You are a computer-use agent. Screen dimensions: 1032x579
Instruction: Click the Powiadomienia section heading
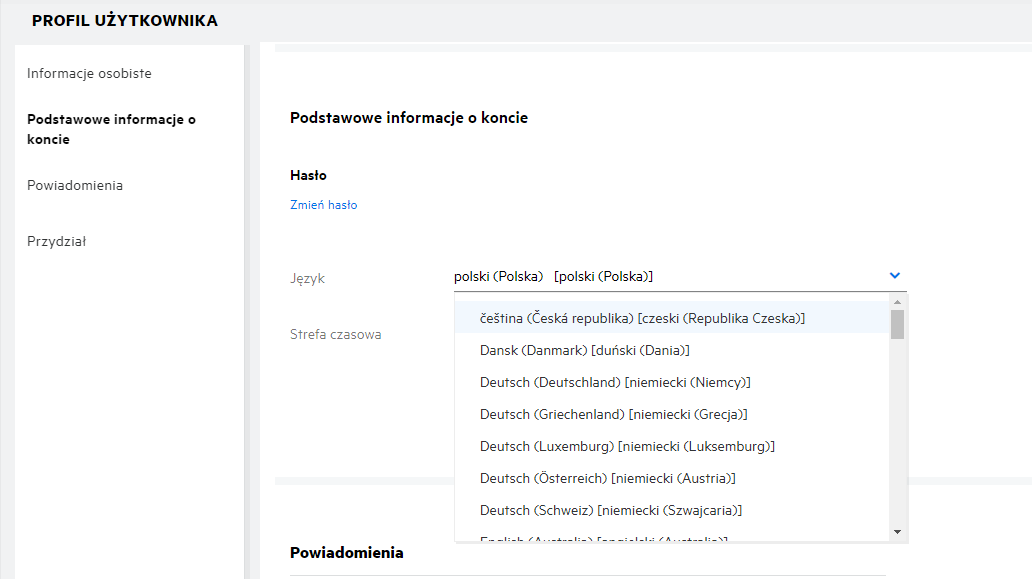346,552
